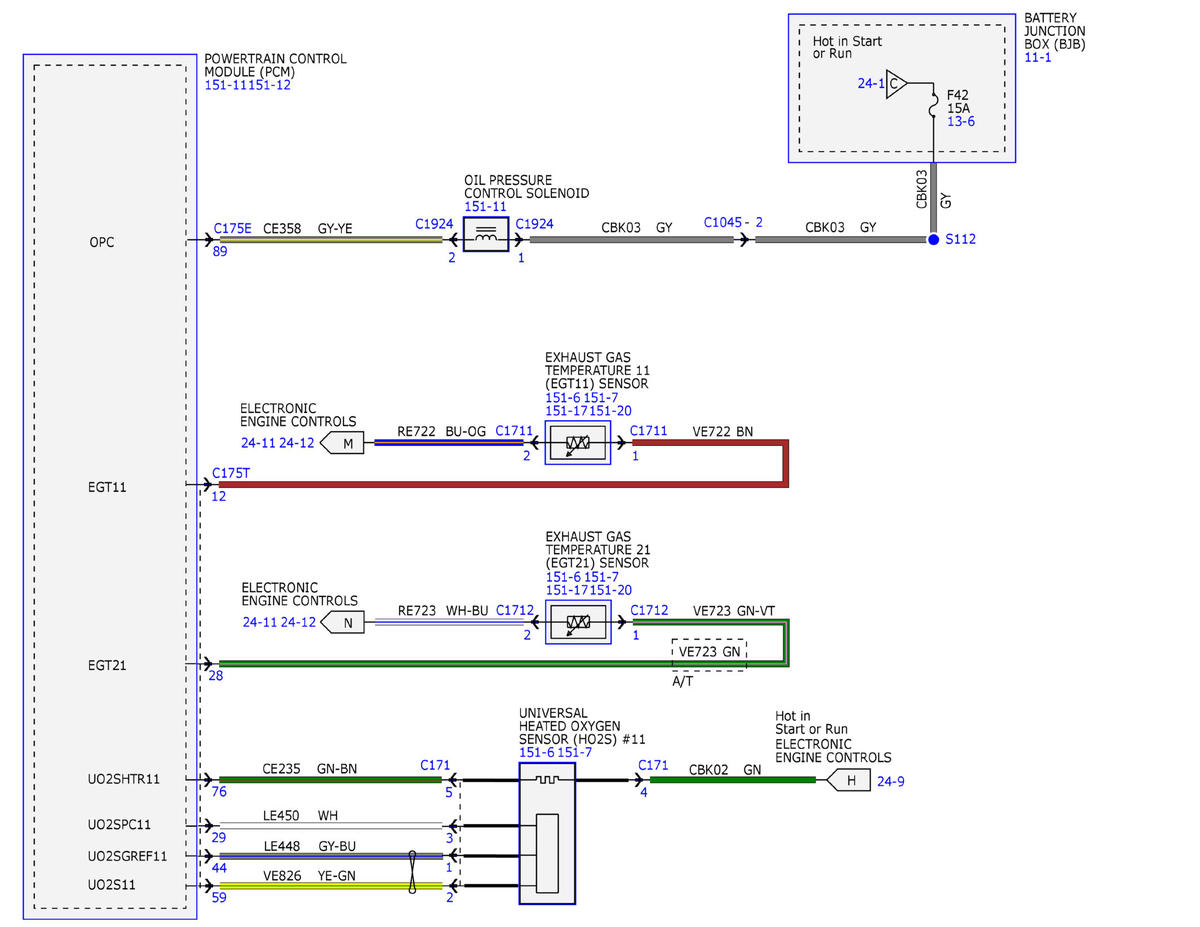Click the RE723 WH-BU wire label
The width and height of the screenshot is (1200, 927).
tap(442, 609)
